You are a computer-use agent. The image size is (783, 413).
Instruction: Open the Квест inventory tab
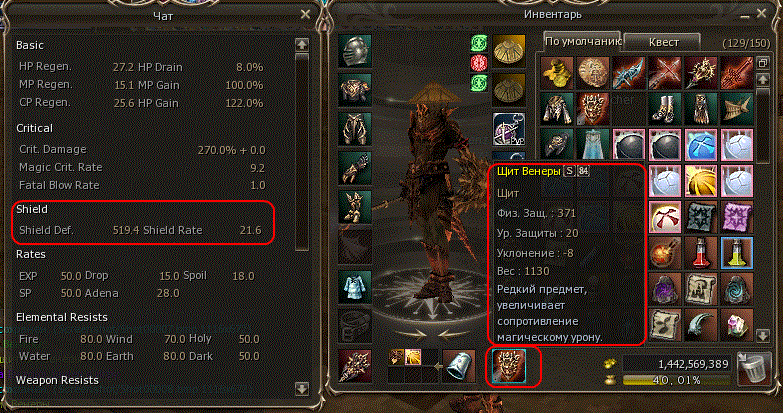[664, 42]
